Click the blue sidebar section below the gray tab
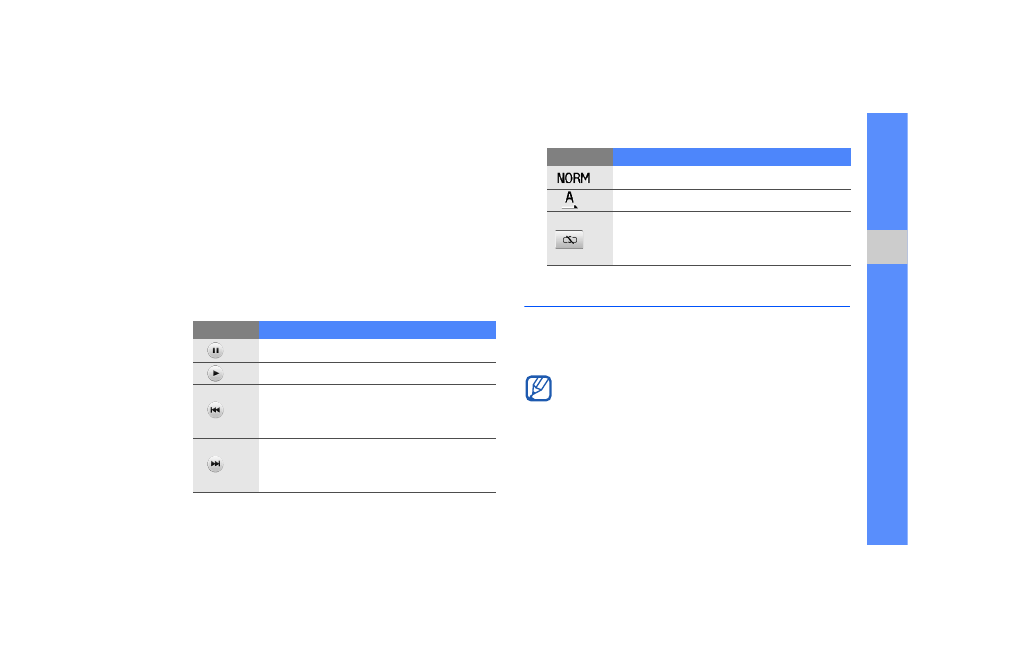The height and width of the screenshot is (658, 1020). click(x=887, y=404)
